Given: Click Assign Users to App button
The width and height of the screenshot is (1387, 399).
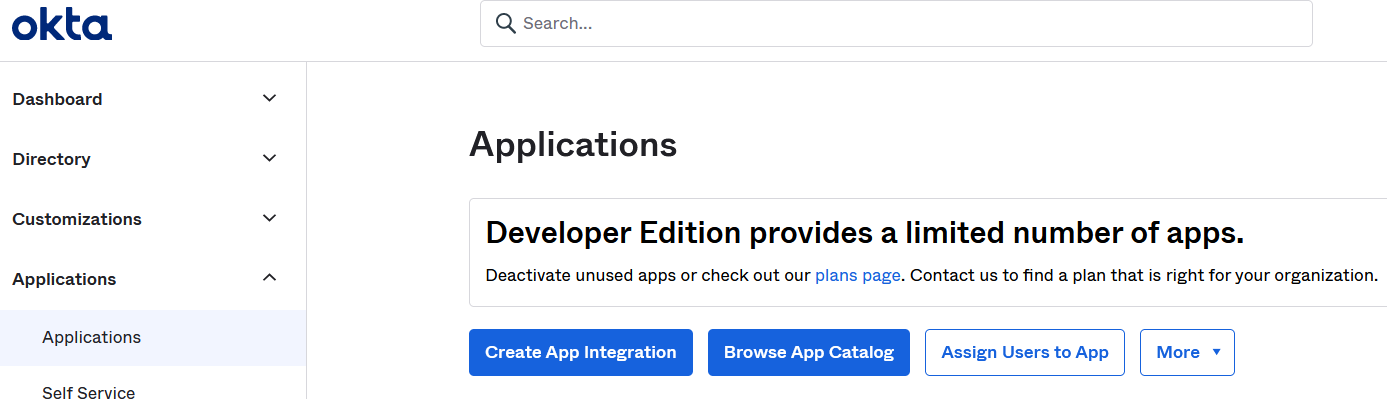Looking at the screenshot, I should (1025, 352).
